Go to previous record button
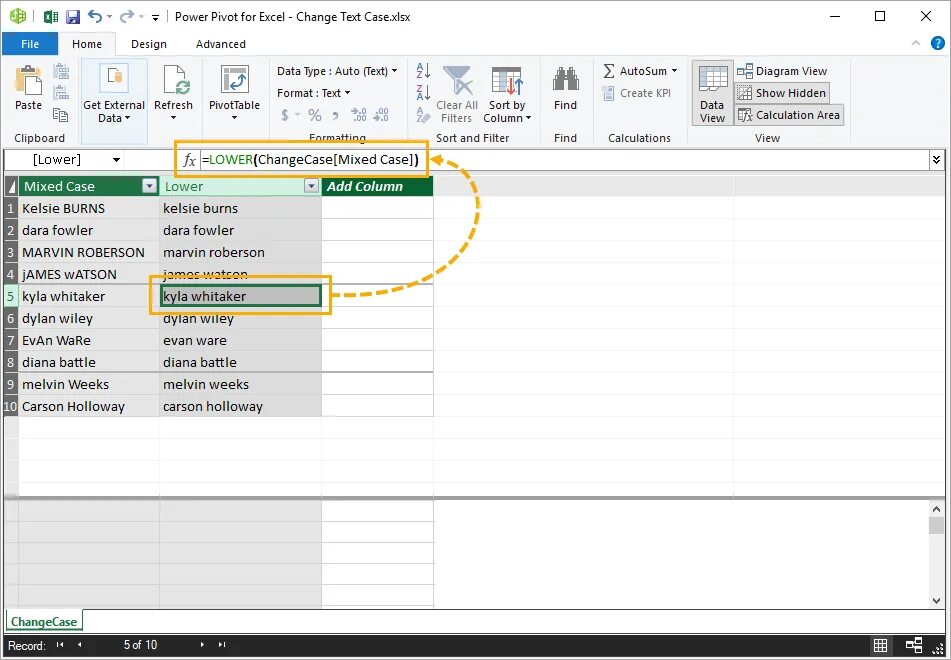Screen dimensions: 951x660 (79, 645)
